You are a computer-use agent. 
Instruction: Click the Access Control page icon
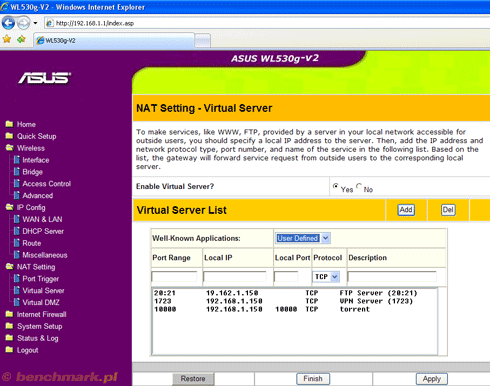tap(17, 183)
